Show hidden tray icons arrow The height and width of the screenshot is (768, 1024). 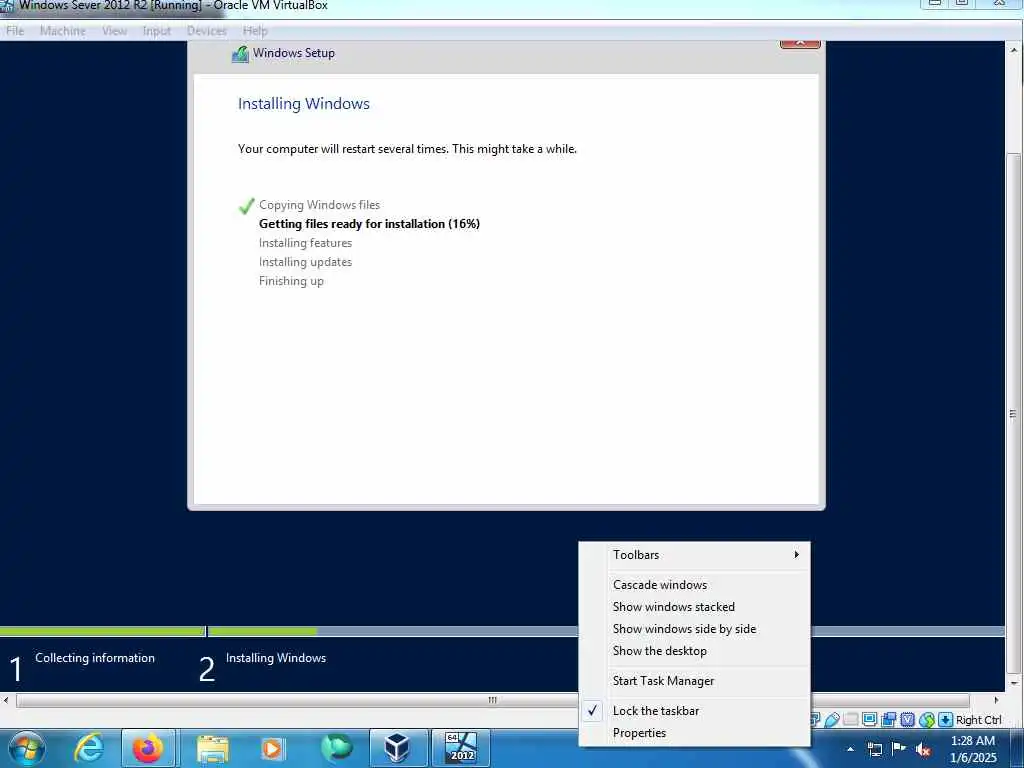point(850,749)
